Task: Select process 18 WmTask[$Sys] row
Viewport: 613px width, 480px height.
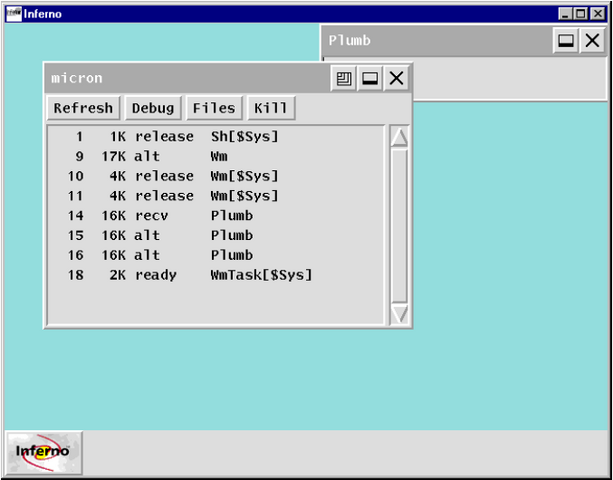Action: point(215,275)
